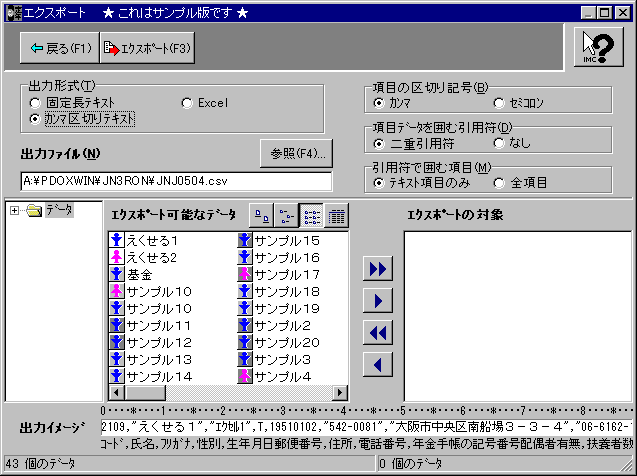Select テキスト項目のみ quoting option
Image resolution: width=637 pixels, height=476 pixels.
[x=379, y=183]
